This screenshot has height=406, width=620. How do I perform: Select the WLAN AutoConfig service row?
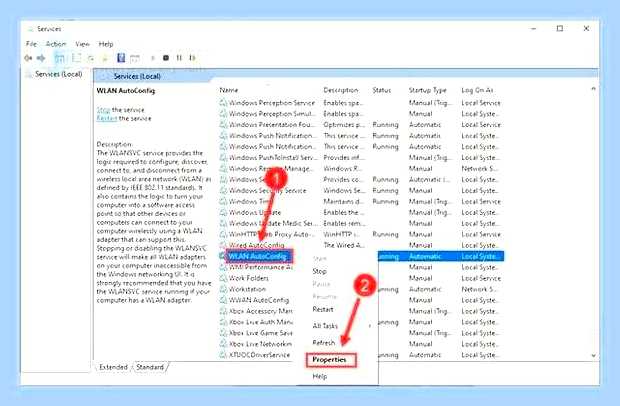[x=257, y=256]
